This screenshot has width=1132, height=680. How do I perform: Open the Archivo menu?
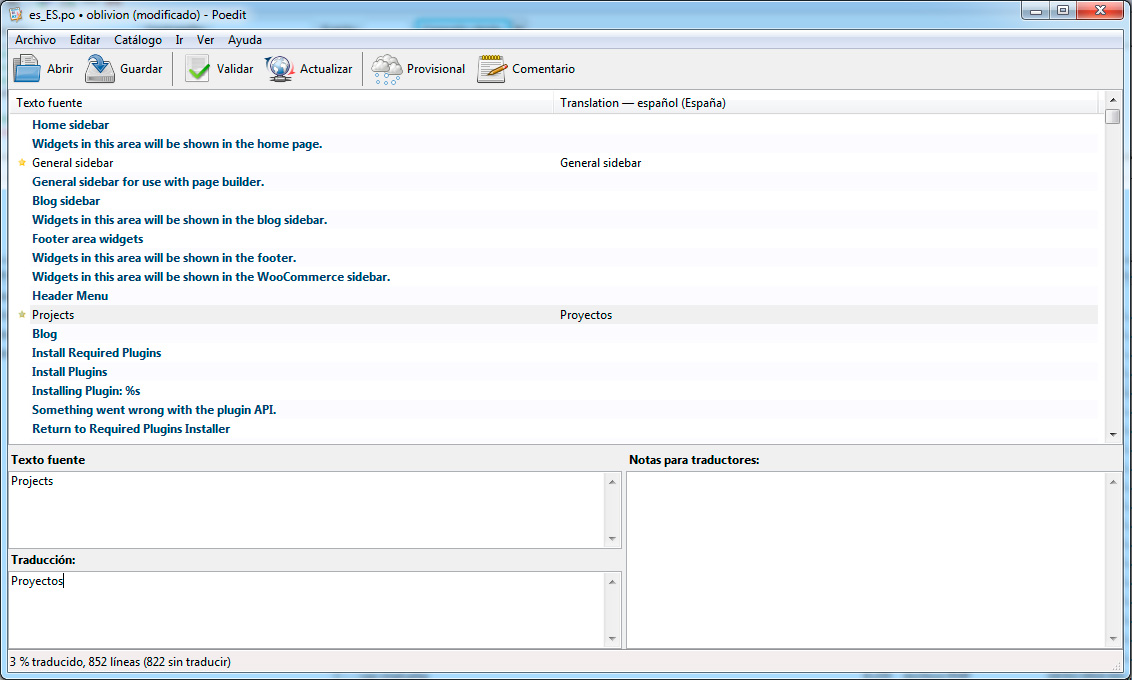coord(35,40)
